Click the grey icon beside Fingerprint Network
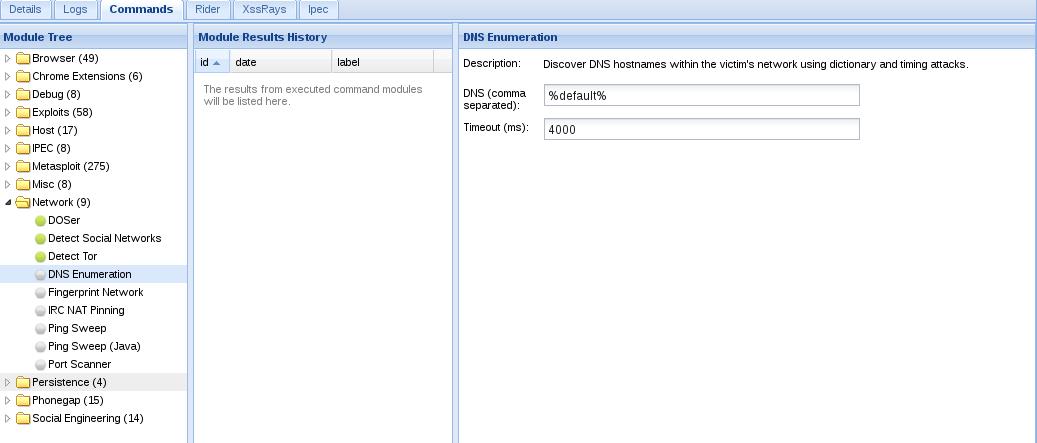Screen dimensions: 1037x443 (x=40, y=293)
